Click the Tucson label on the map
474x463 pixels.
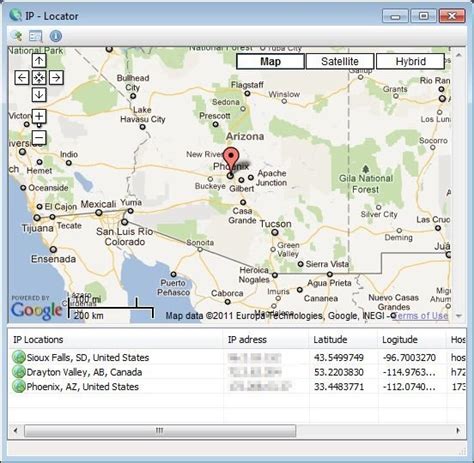(x=275, y=223)
